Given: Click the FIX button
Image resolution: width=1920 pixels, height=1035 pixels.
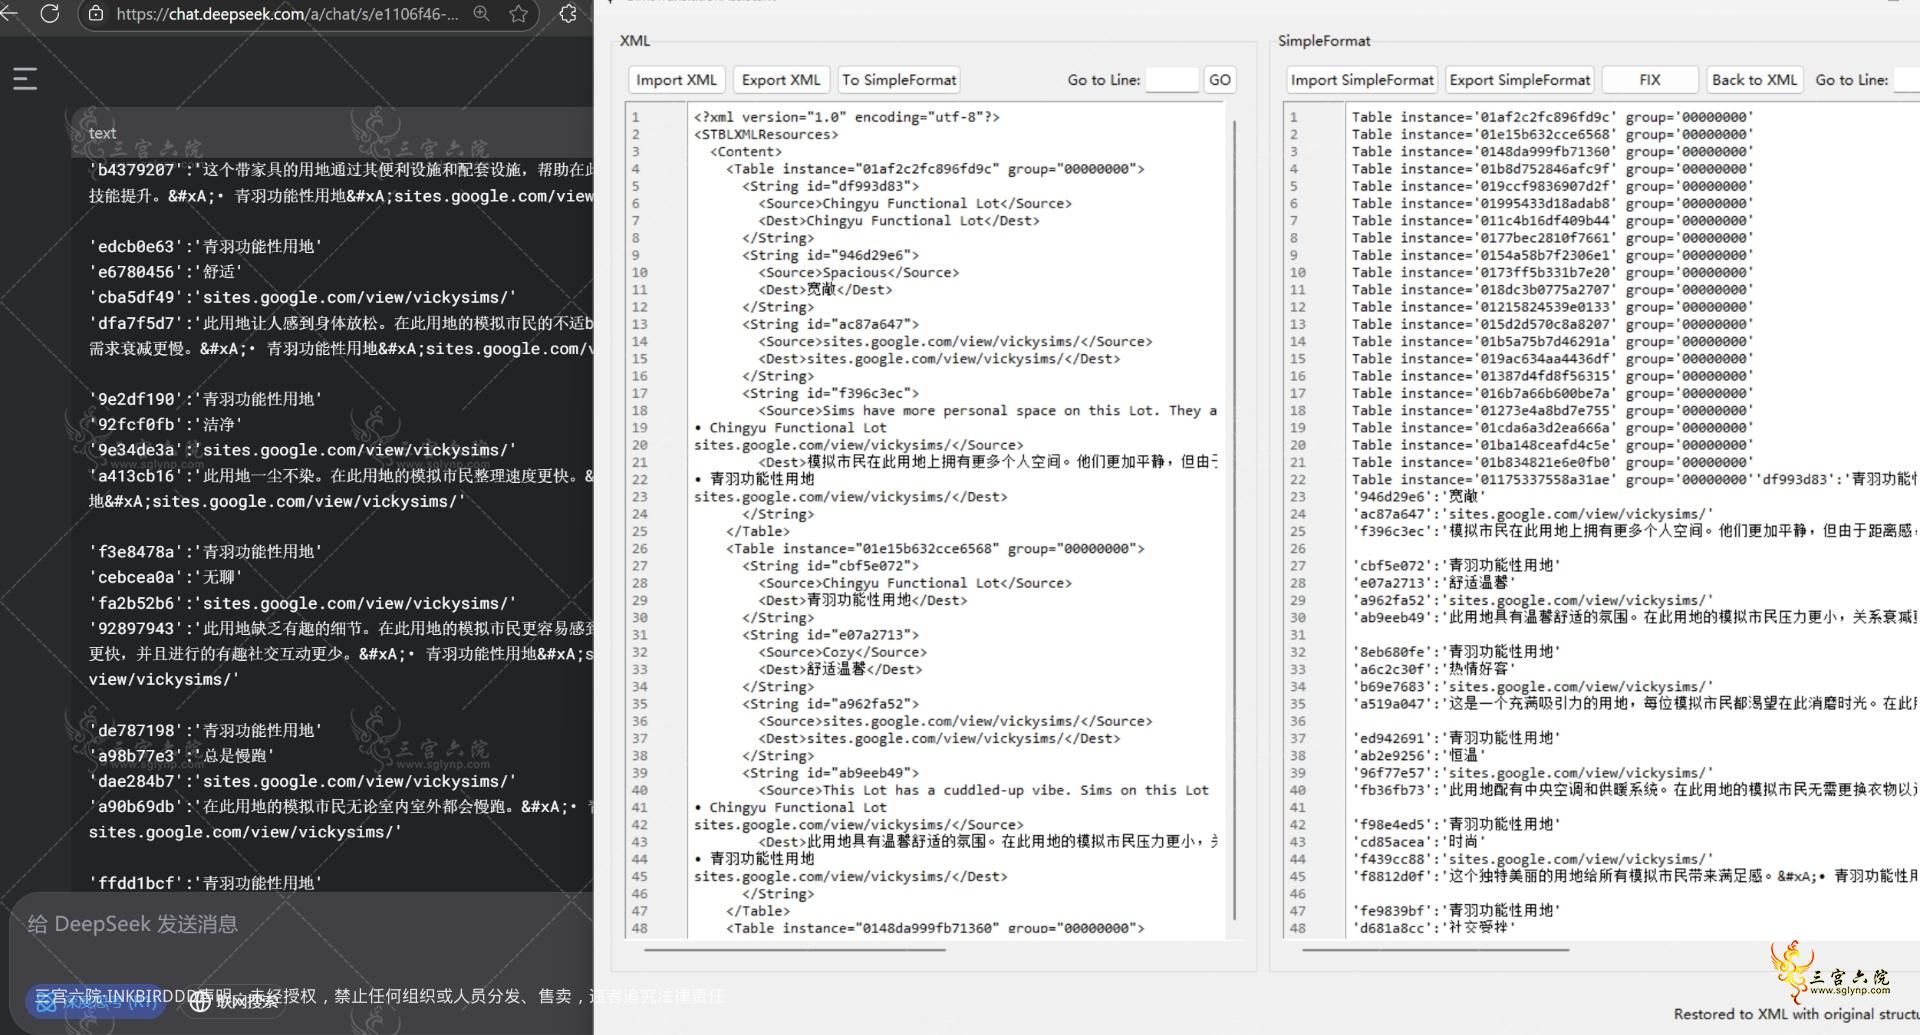Looking at the screenshot, I should click(1650, 80).
